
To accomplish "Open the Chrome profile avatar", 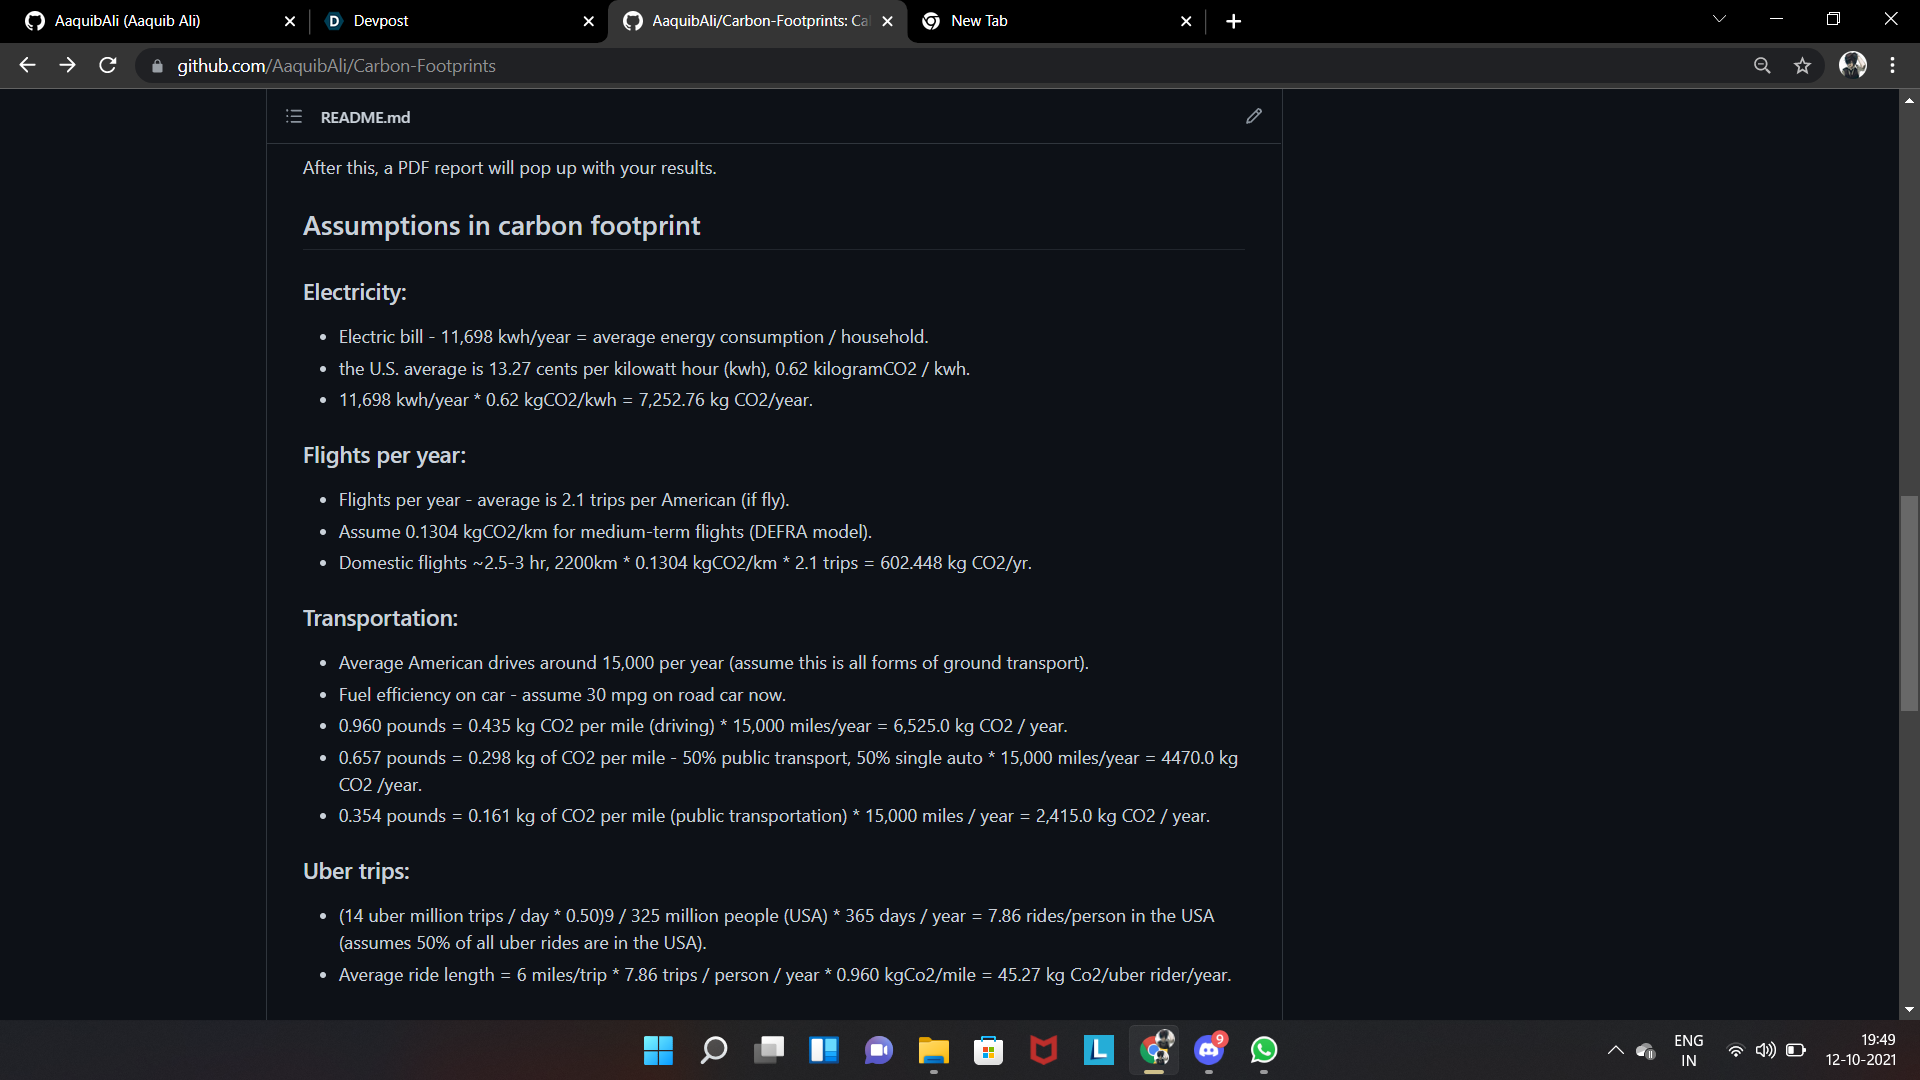I will (x=1852, y=66).
